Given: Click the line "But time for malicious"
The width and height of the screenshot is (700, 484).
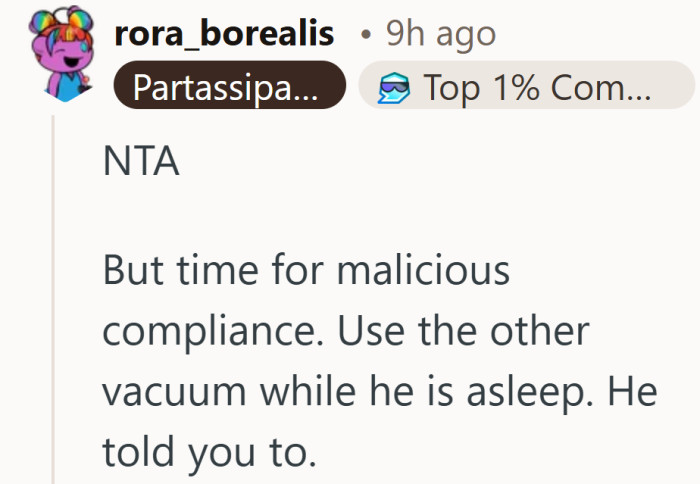Looking at the screenshot, I should click(x=306, y=272).
